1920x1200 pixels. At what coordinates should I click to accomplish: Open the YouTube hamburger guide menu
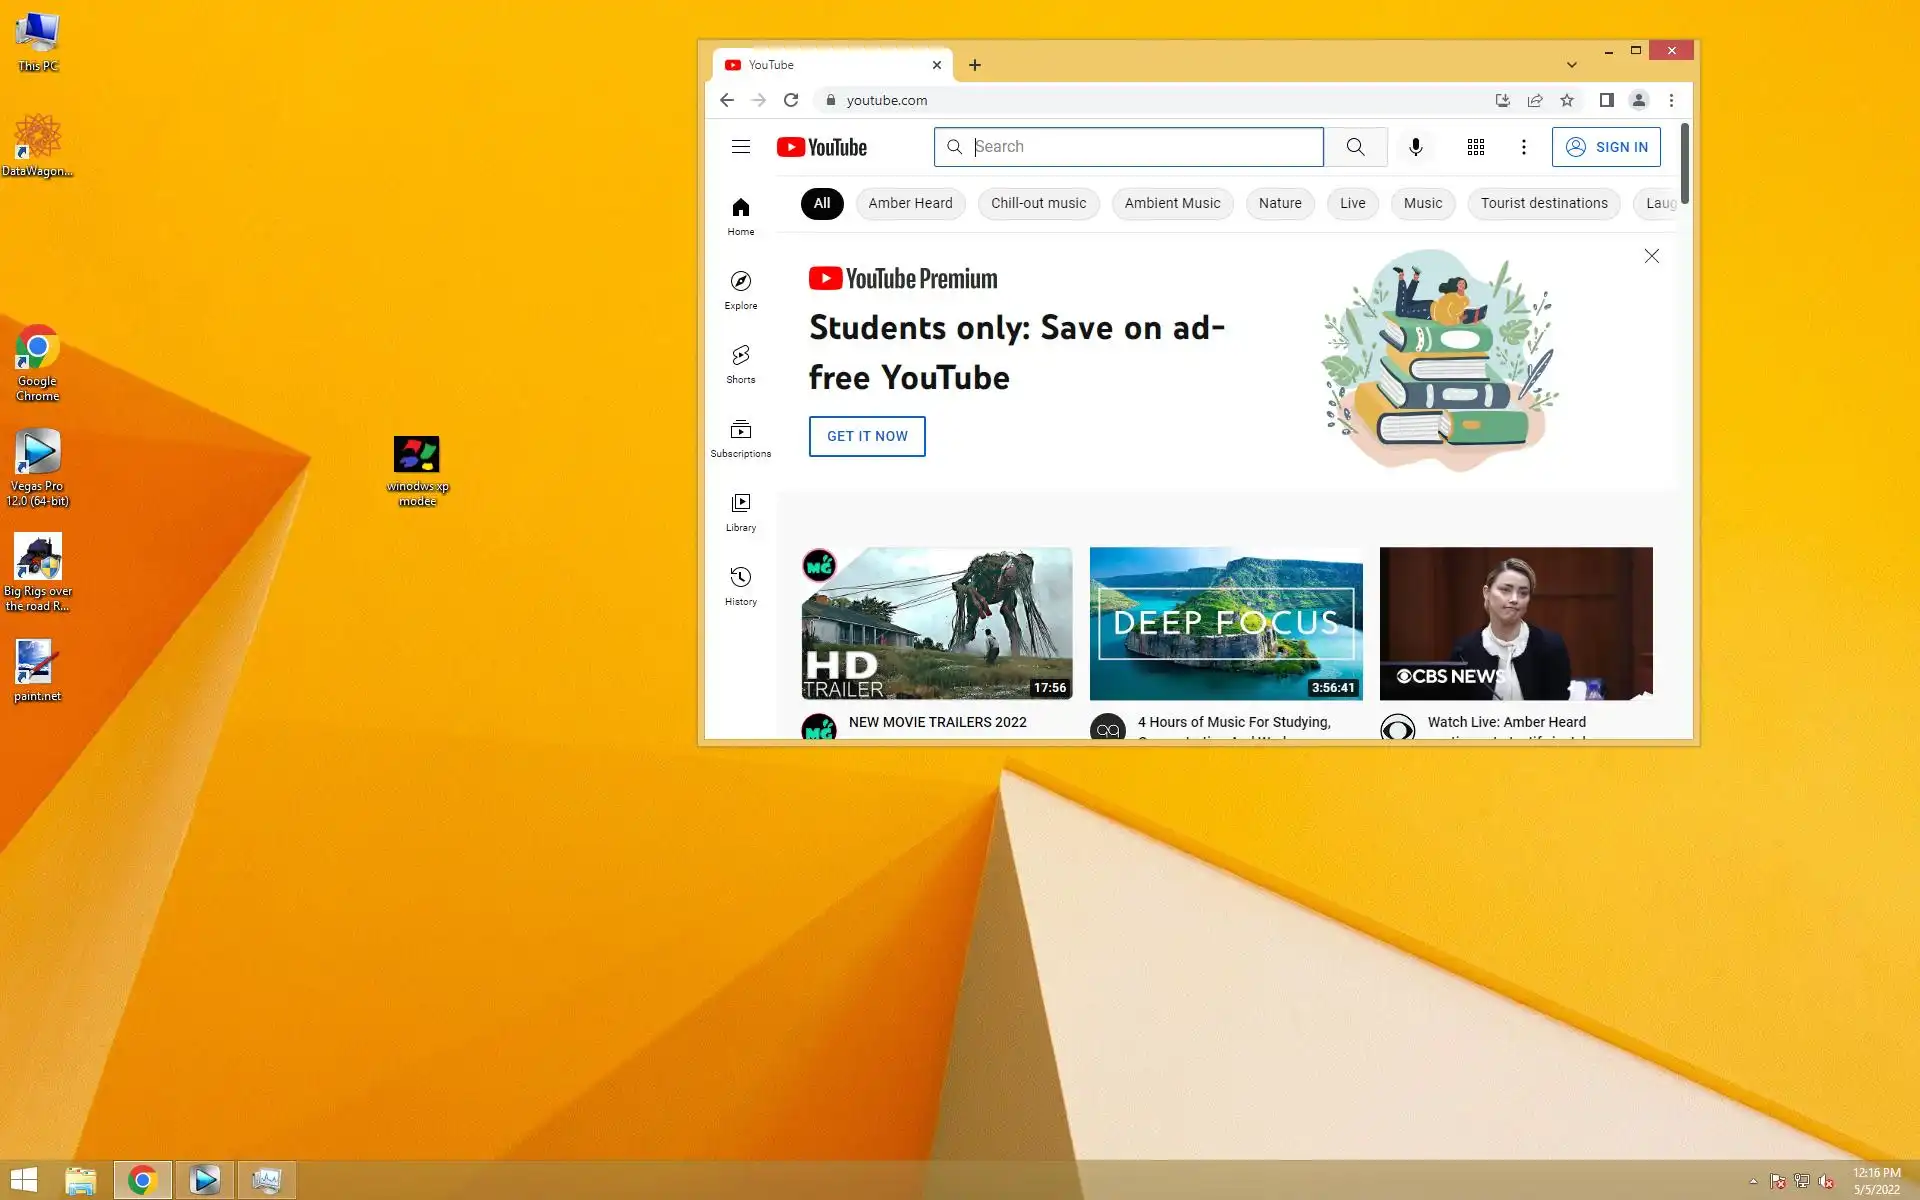click(740, 147)
